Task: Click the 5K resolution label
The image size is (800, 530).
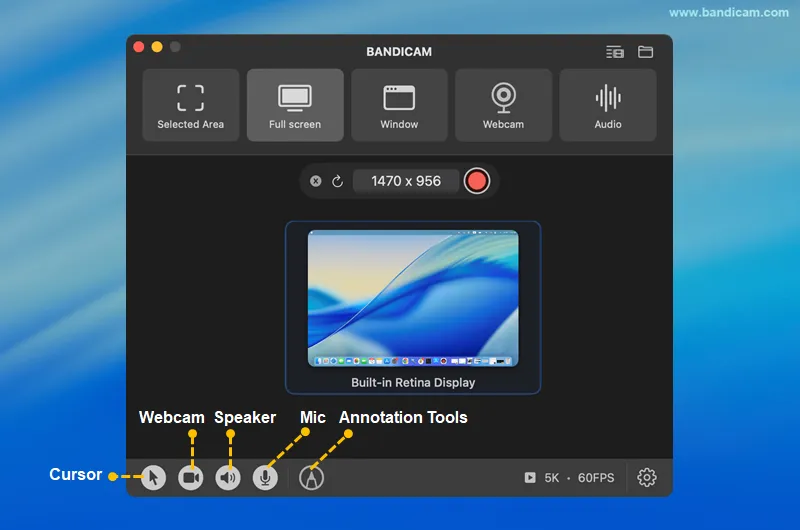Action: pyautogui.click(x=552, y=477)
